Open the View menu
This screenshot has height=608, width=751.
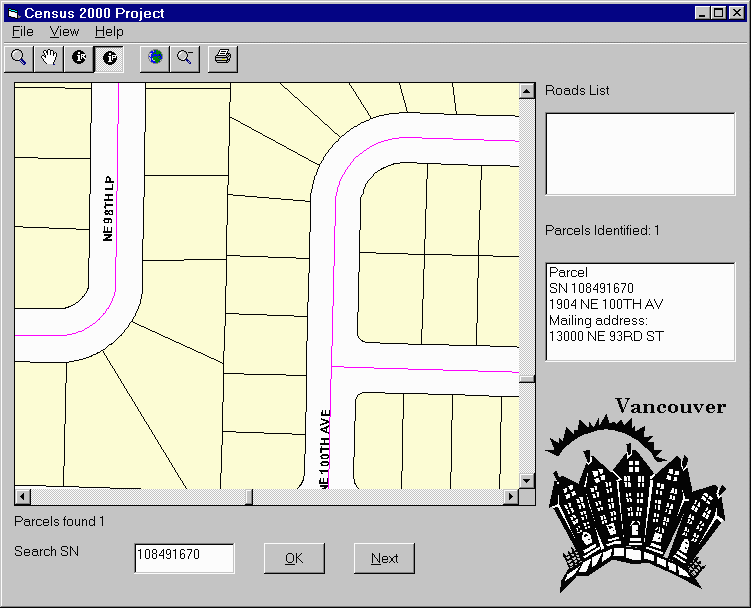[x=64, y=32]
